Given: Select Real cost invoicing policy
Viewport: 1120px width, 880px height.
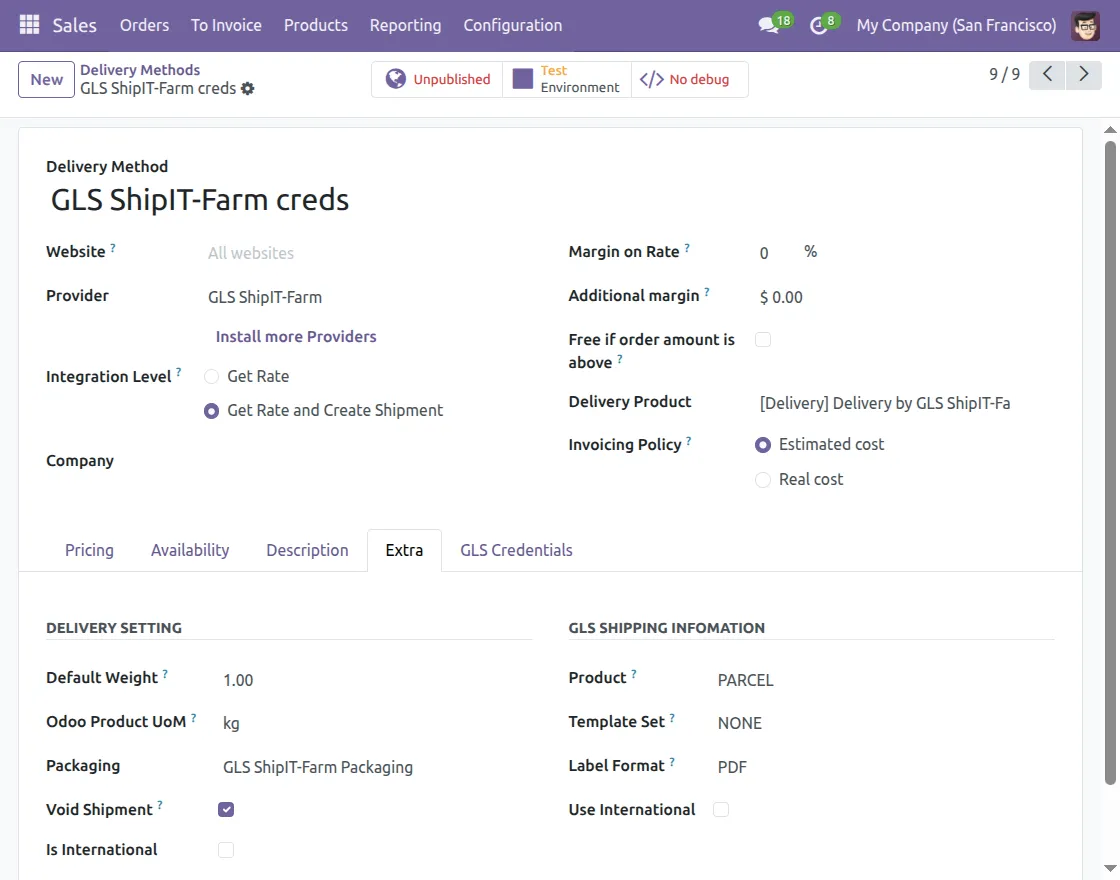Looking at the screenshot, I should pos(763,480).
